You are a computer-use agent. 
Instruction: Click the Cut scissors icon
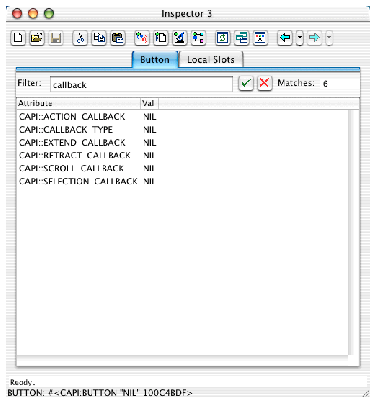pyautogui.click(x=80, y=38)
